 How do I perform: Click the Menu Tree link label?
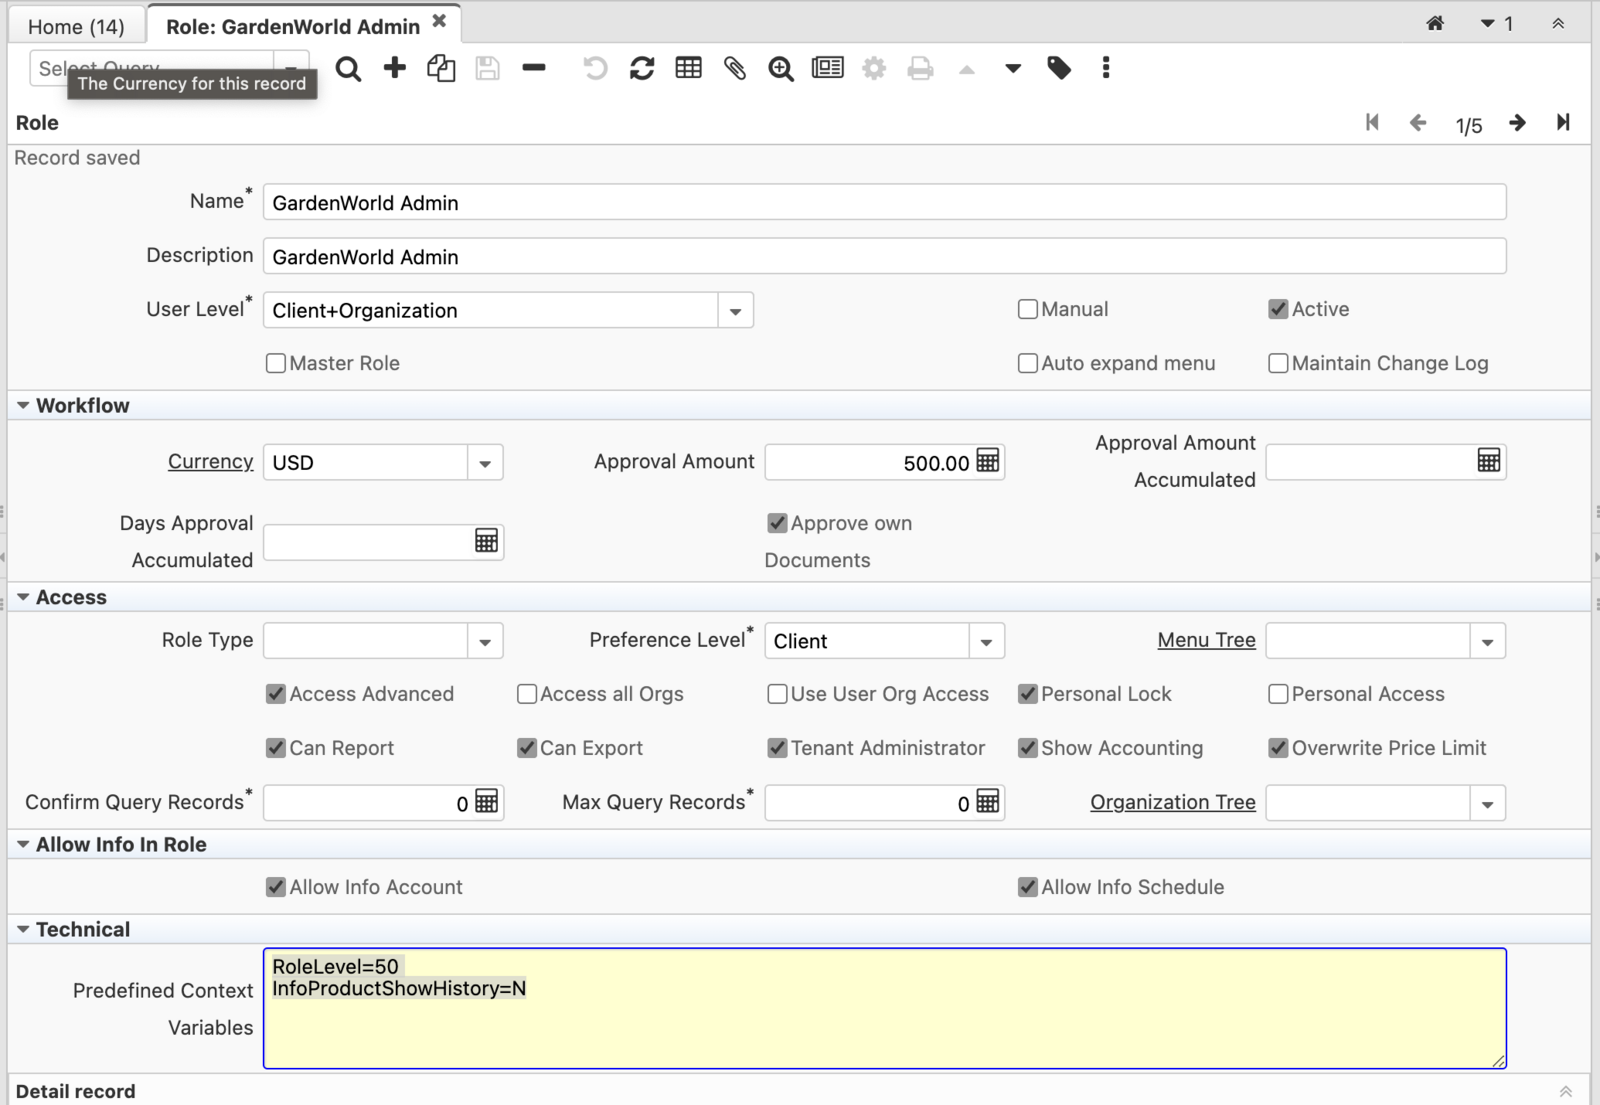click(x=1206, y=640)
